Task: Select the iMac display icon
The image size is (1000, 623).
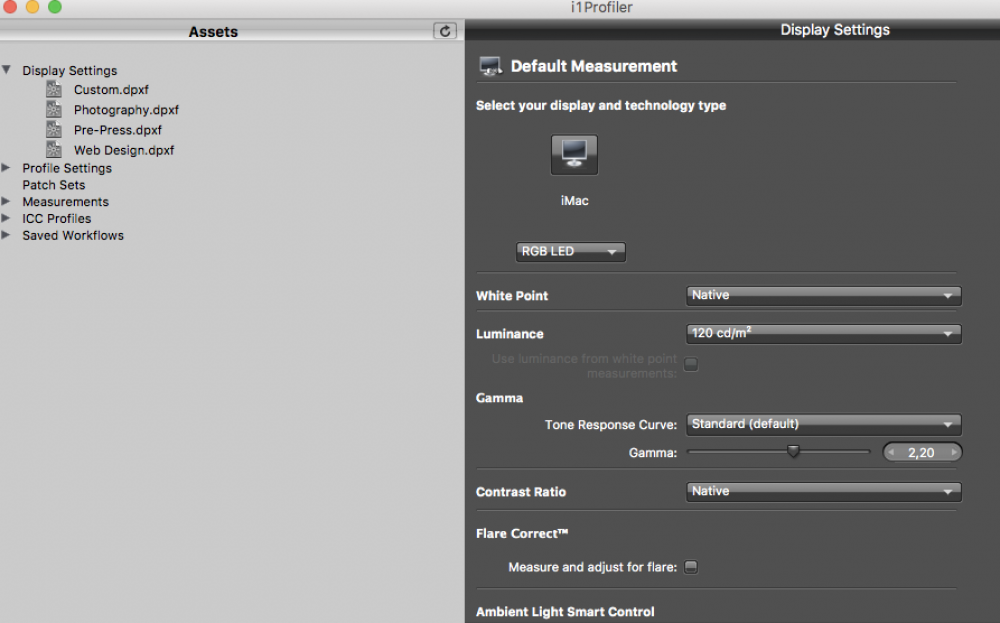Action: 574,154
